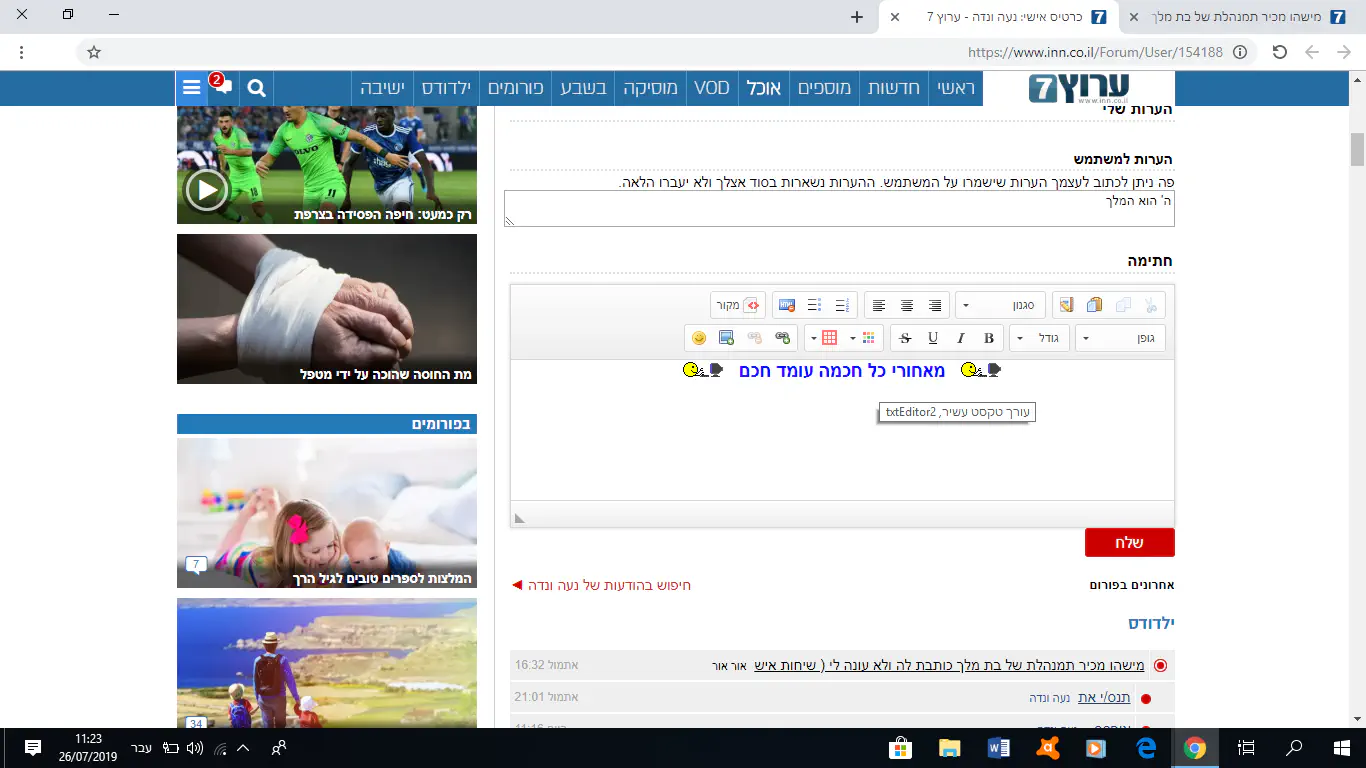Toggle bold formatting in signature editor
The height and width of the screenshot is (768, 1366).
[989, 338]
